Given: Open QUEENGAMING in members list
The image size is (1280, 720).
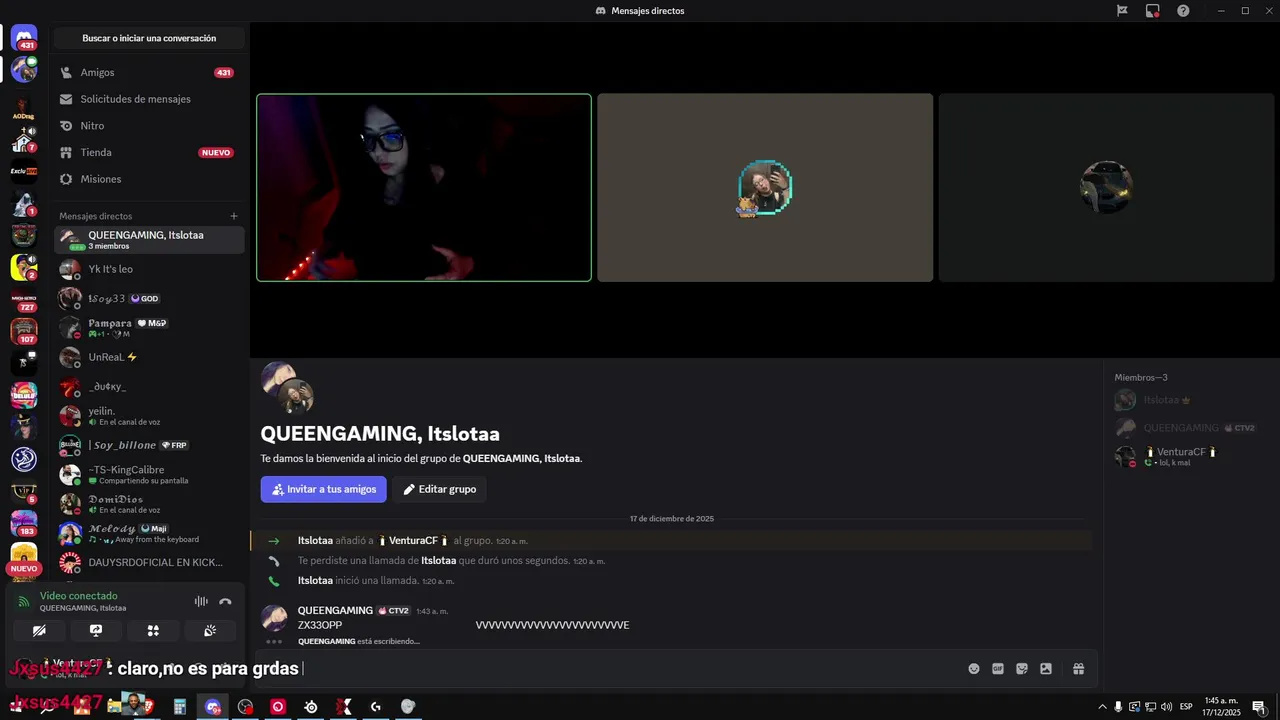Looking at the screenshot, I should pos(1190,428).
